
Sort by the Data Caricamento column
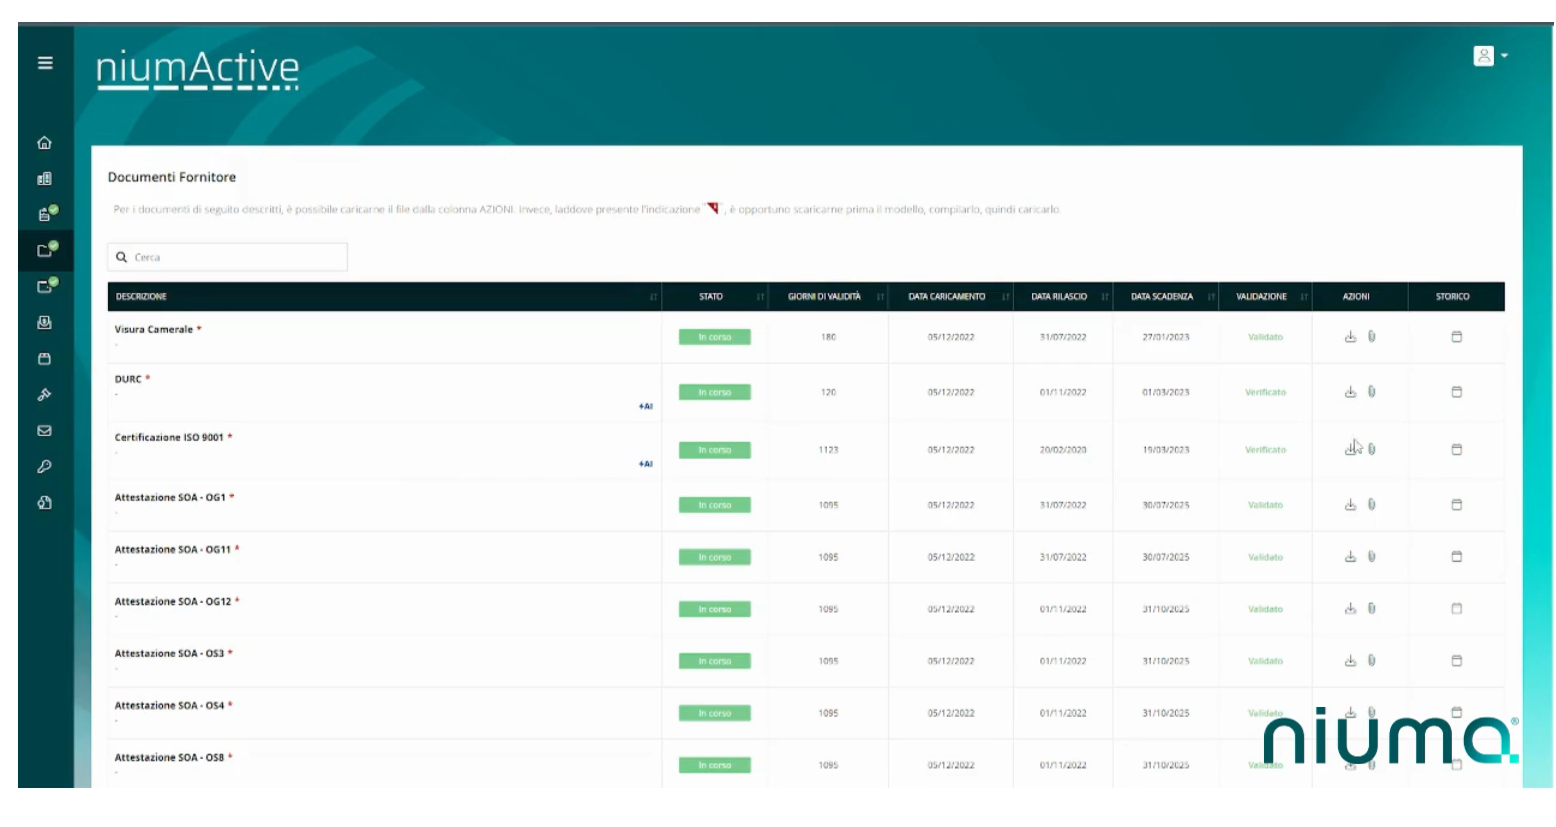pos(1006,297)
